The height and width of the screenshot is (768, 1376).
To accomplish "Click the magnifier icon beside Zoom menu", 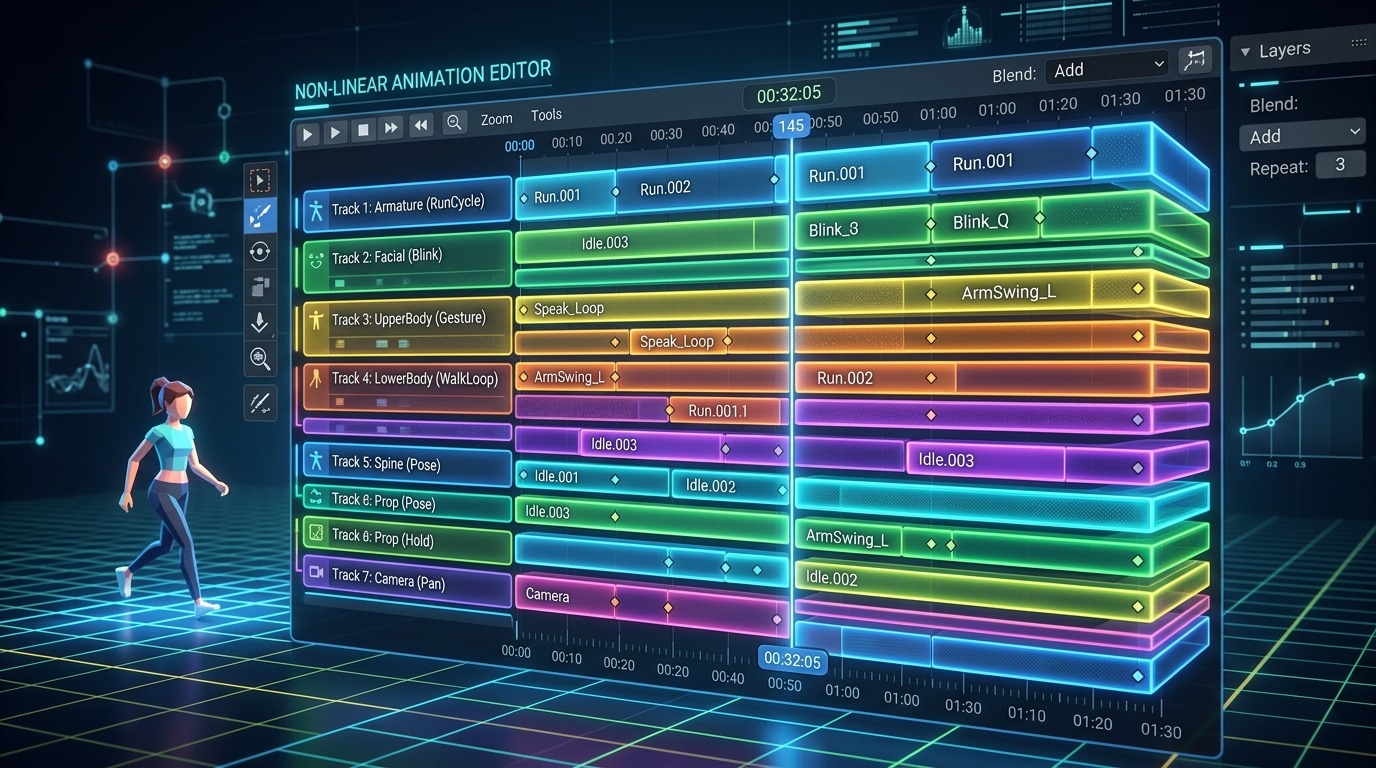I will tap(454, 122).
